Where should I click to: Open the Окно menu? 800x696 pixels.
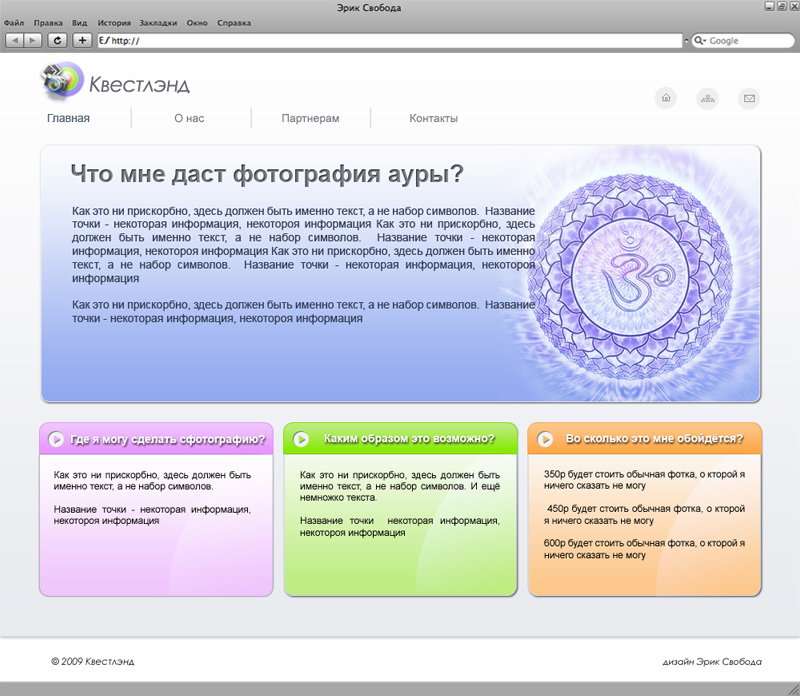pyautogui.click(x=197, y=23)
